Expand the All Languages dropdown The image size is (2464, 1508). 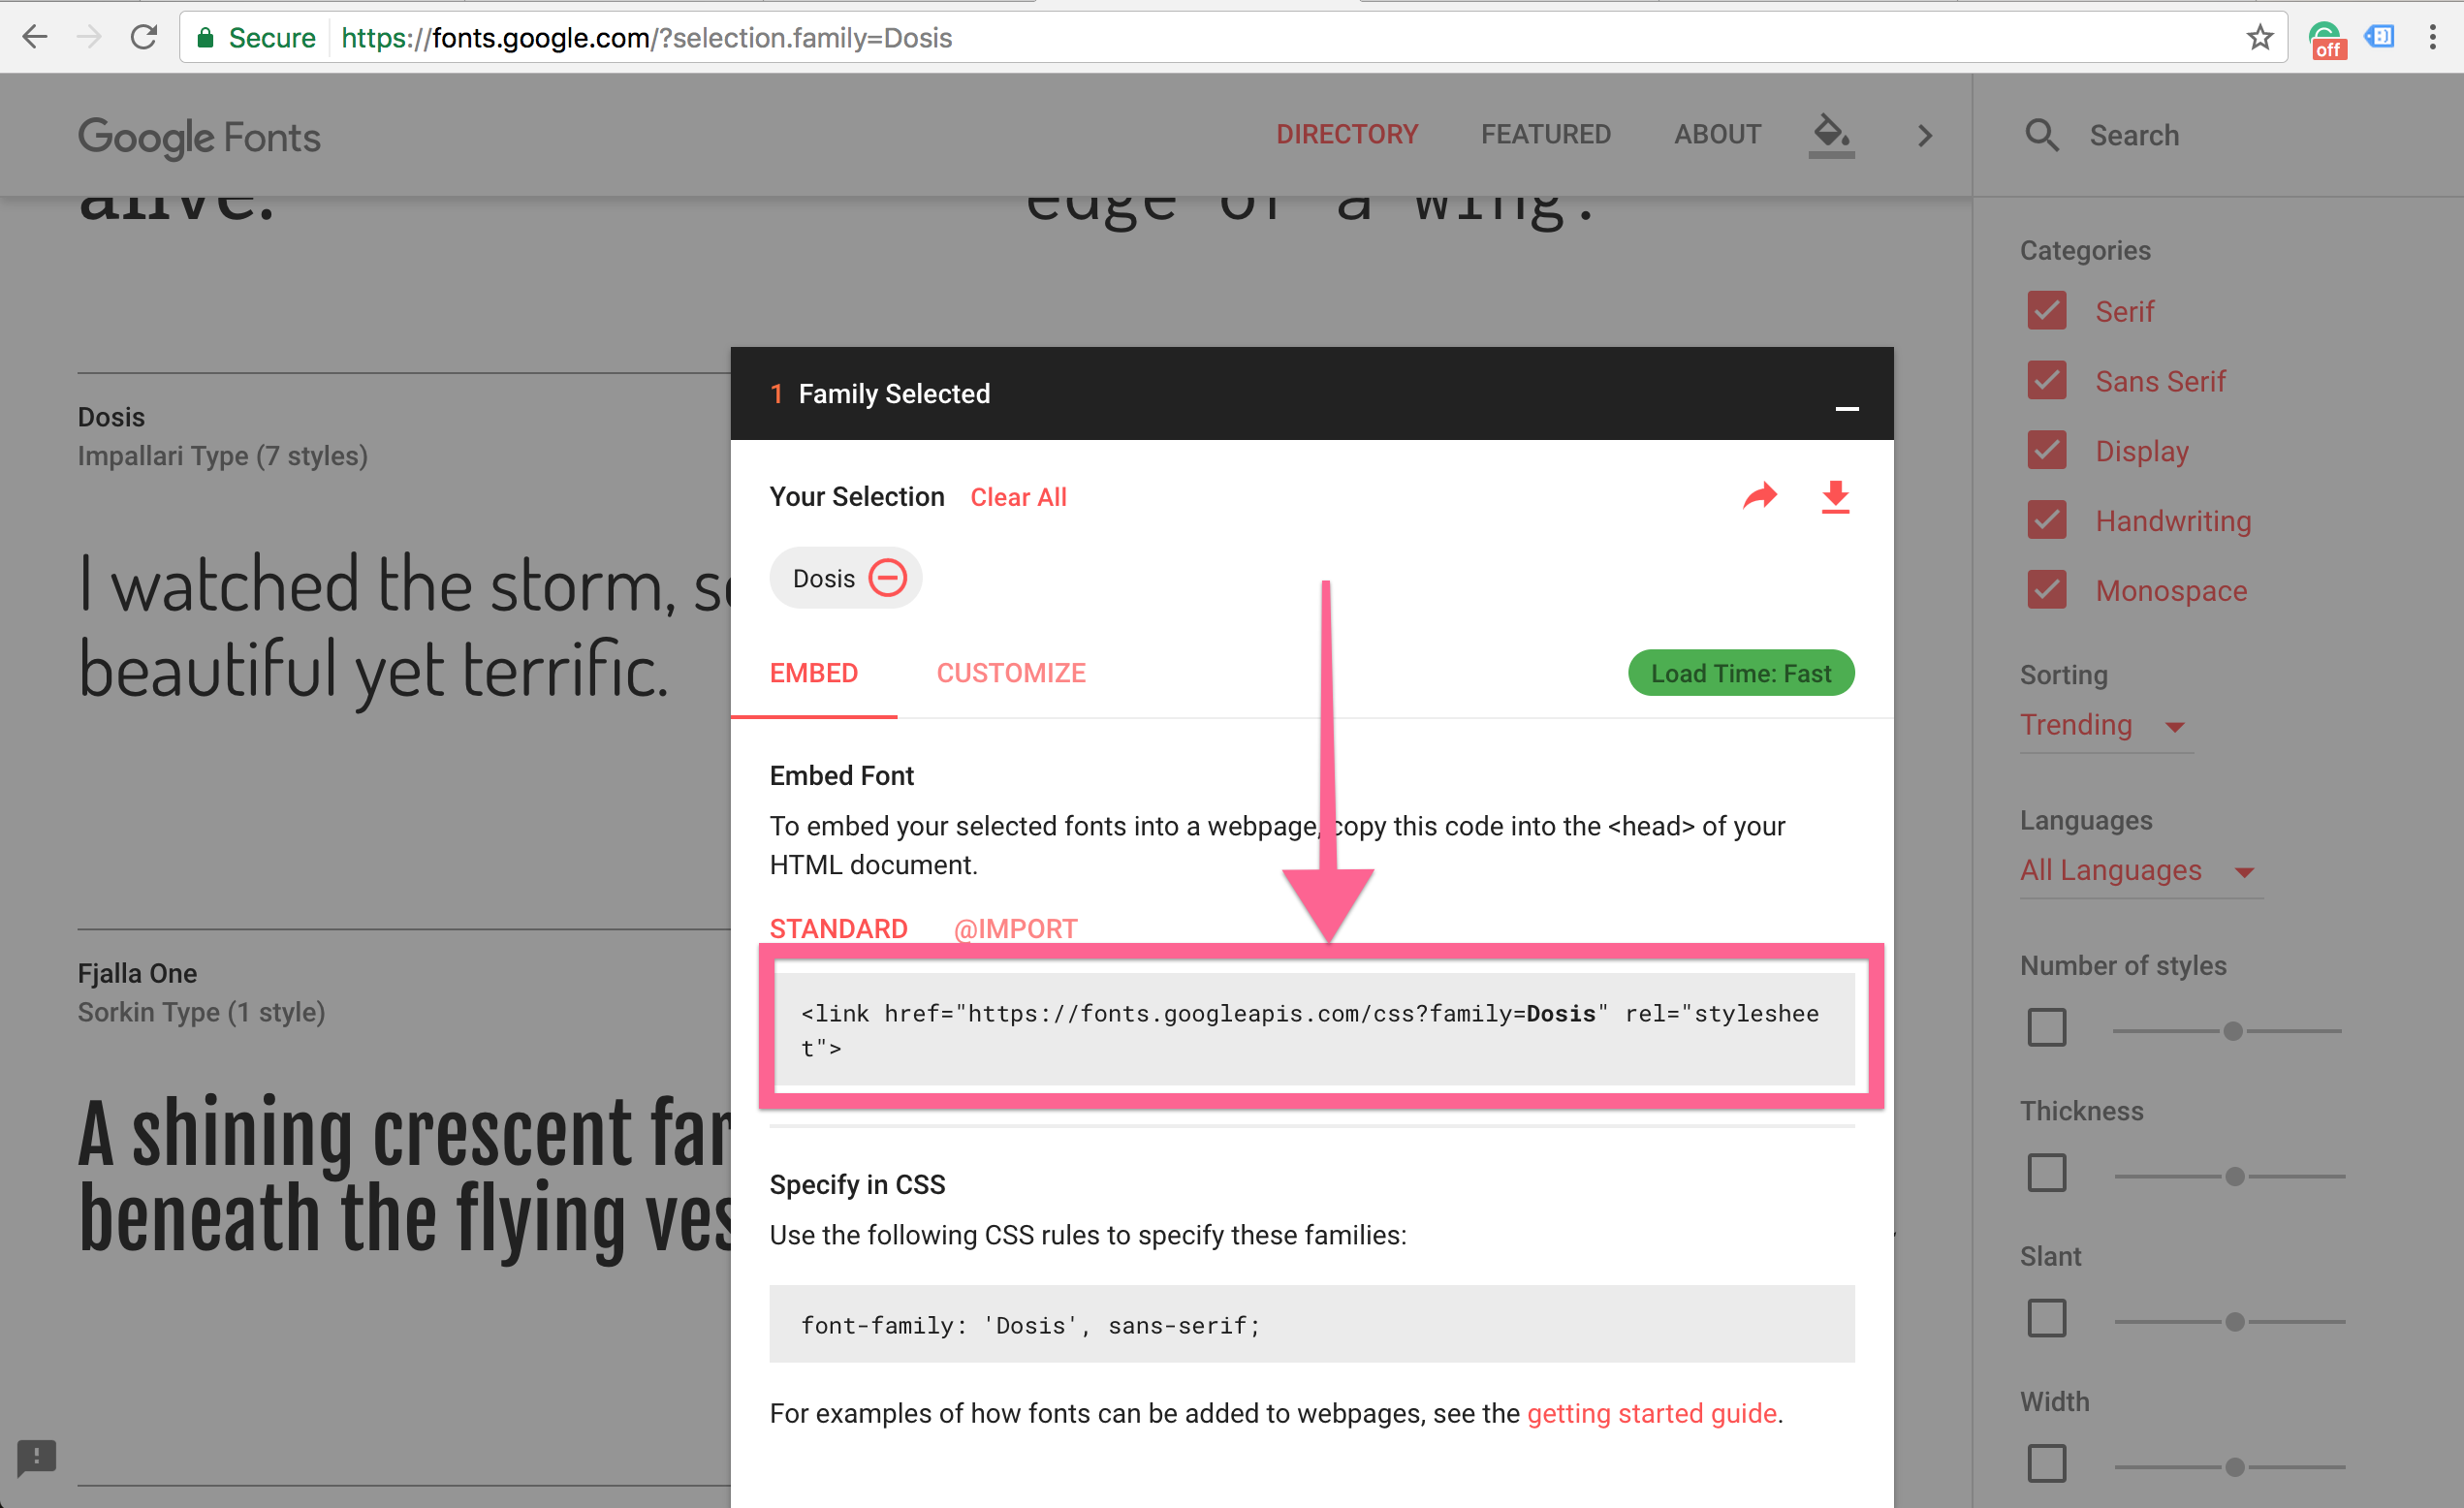(x=2137, y=870)
